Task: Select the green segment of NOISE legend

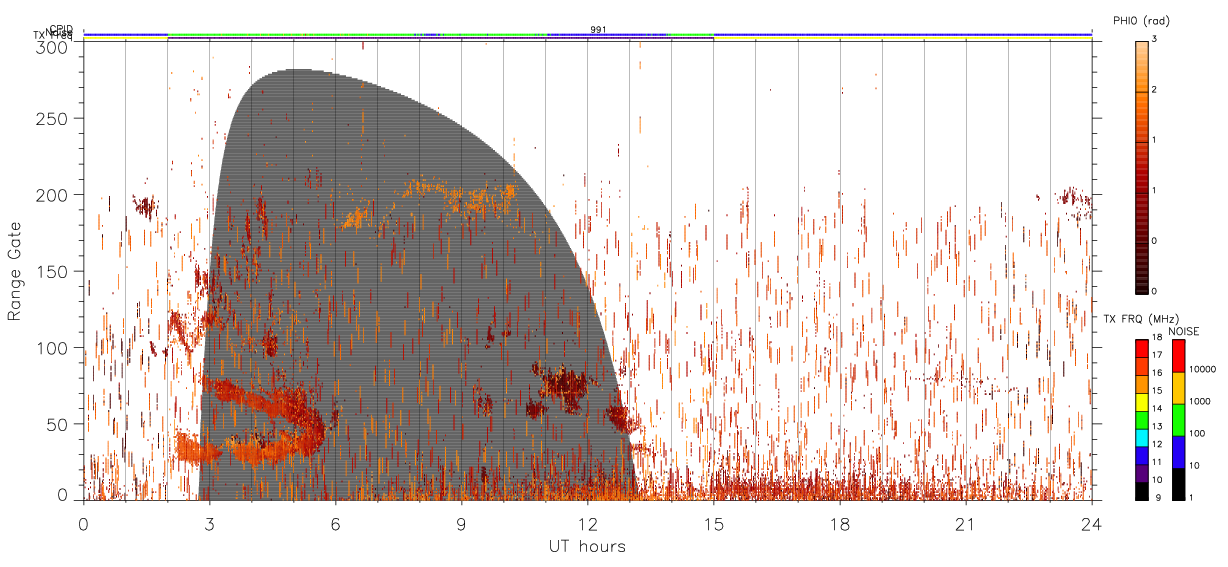Action: (x=1178, y=420)
